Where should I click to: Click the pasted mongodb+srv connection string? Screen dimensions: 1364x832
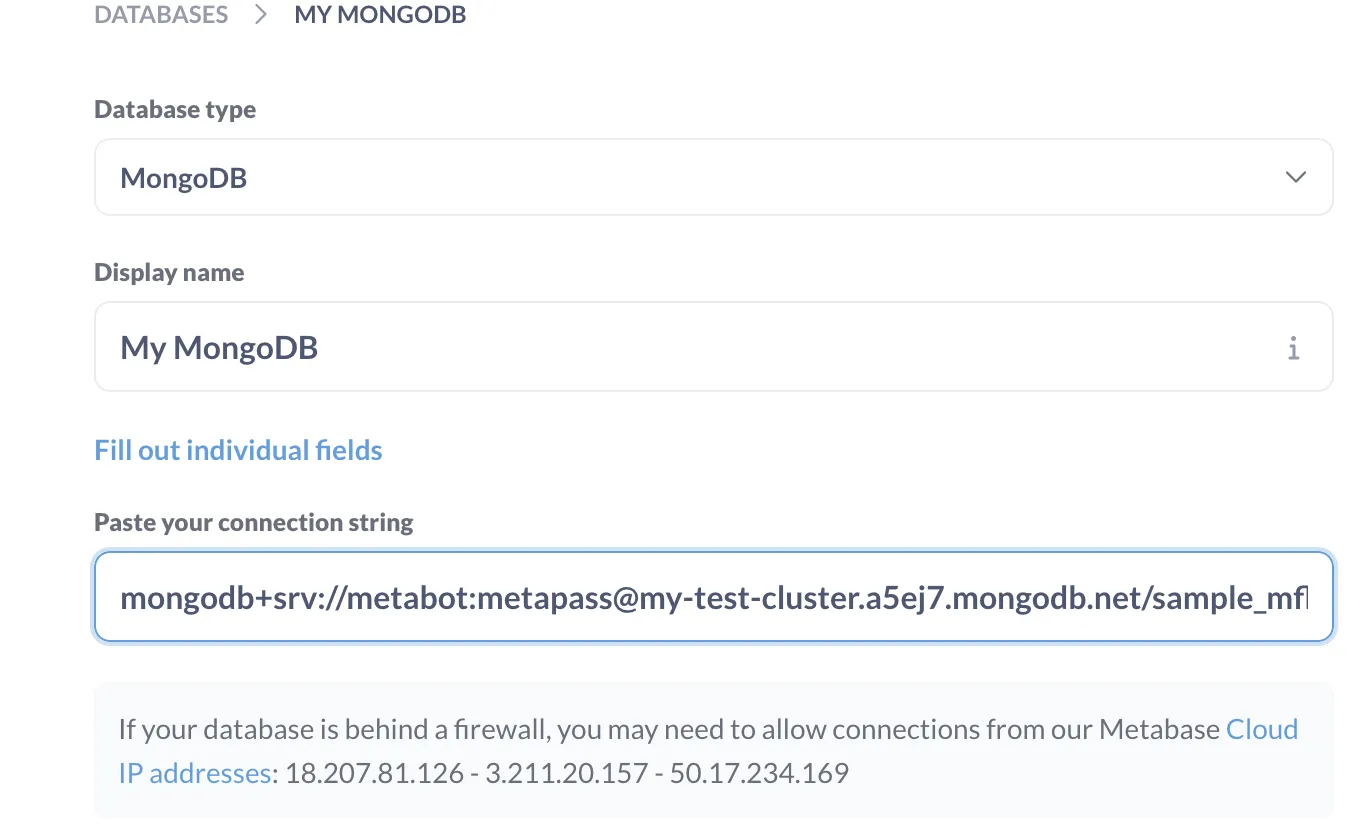click(x=700, y=597)
